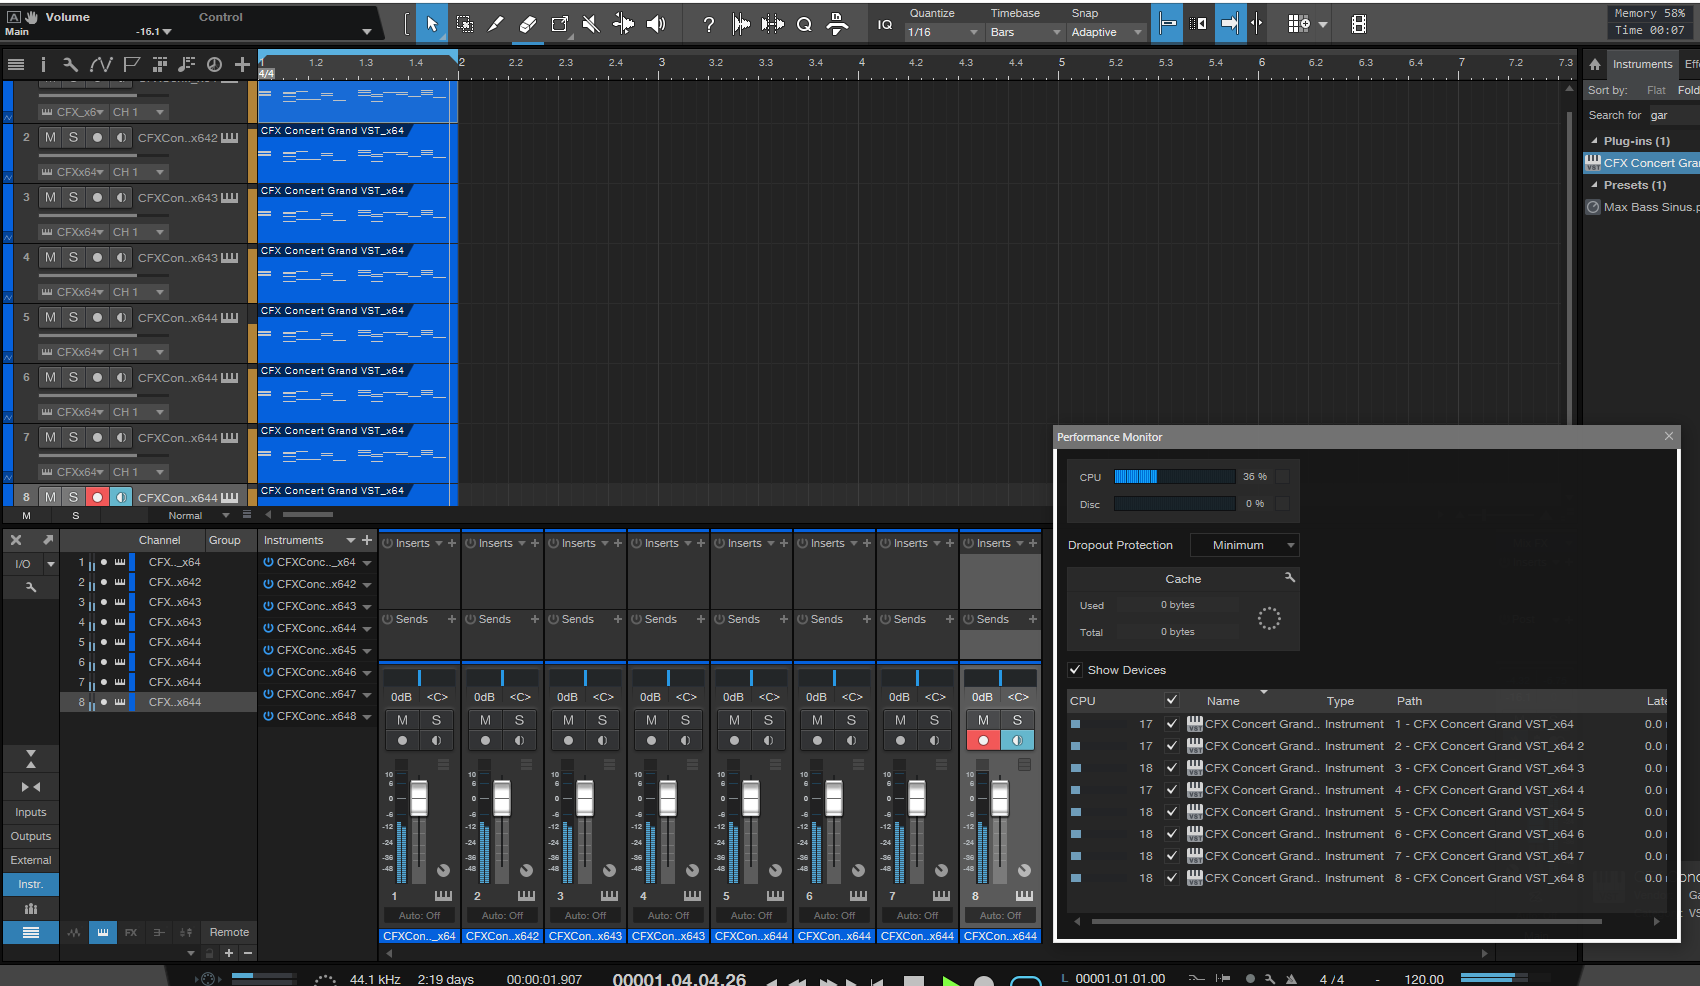Open Dropout Protection Minimum dropdown
The height and width of the screenshot is (986, 1700).
[1244, 545]
